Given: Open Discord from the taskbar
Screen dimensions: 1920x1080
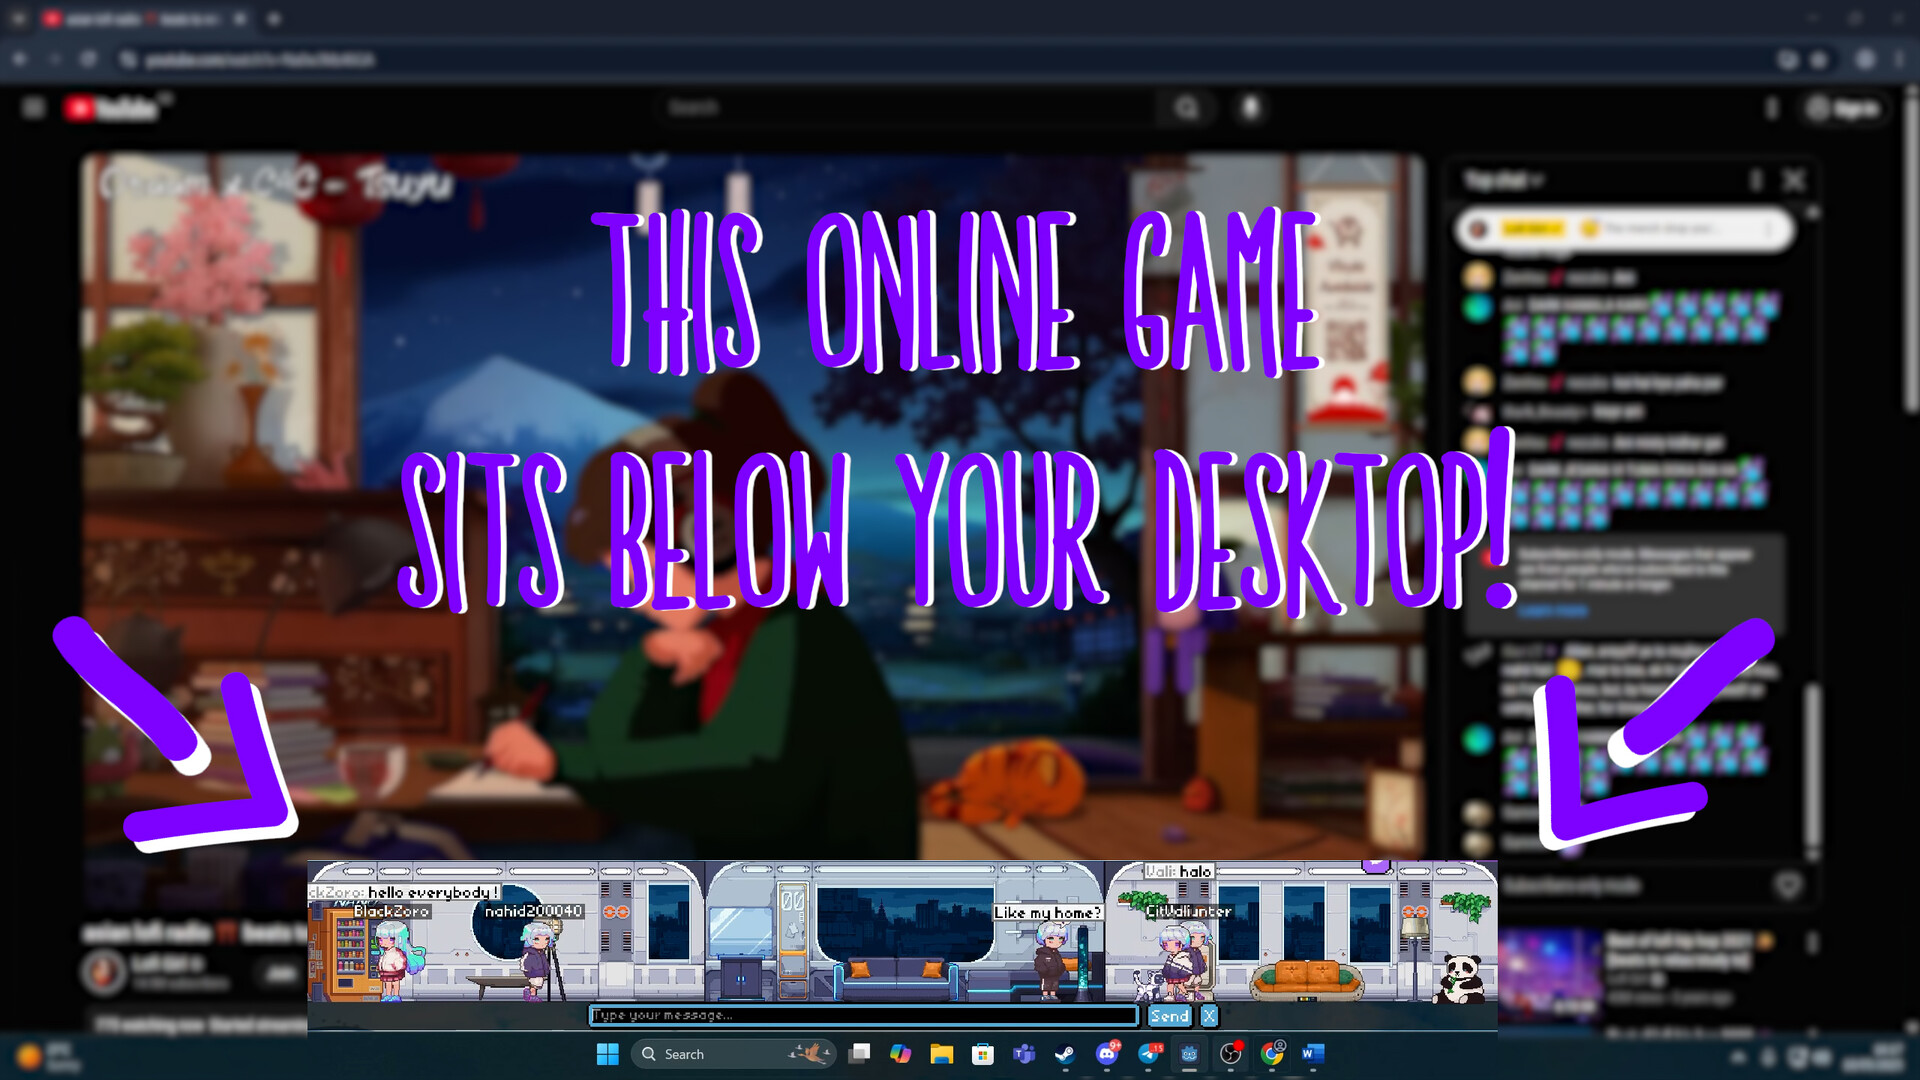Looking at the screenshot, I should point(1106,1054).
